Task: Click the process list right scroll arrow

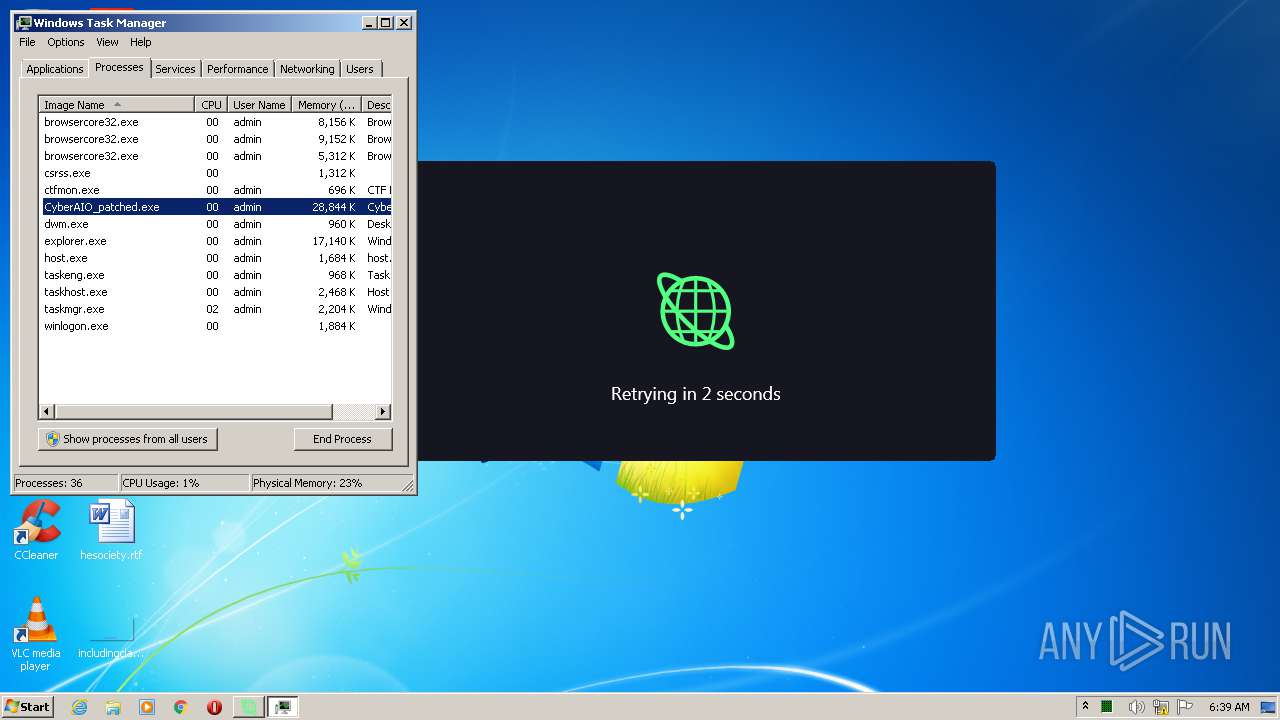Action: pos(383,412)
